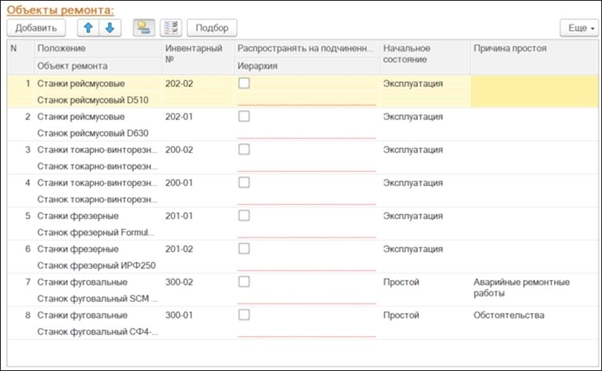602x371 pixels.
Task: Click the Распространять на подчиненн... header
Action: (x=307, y=48)
